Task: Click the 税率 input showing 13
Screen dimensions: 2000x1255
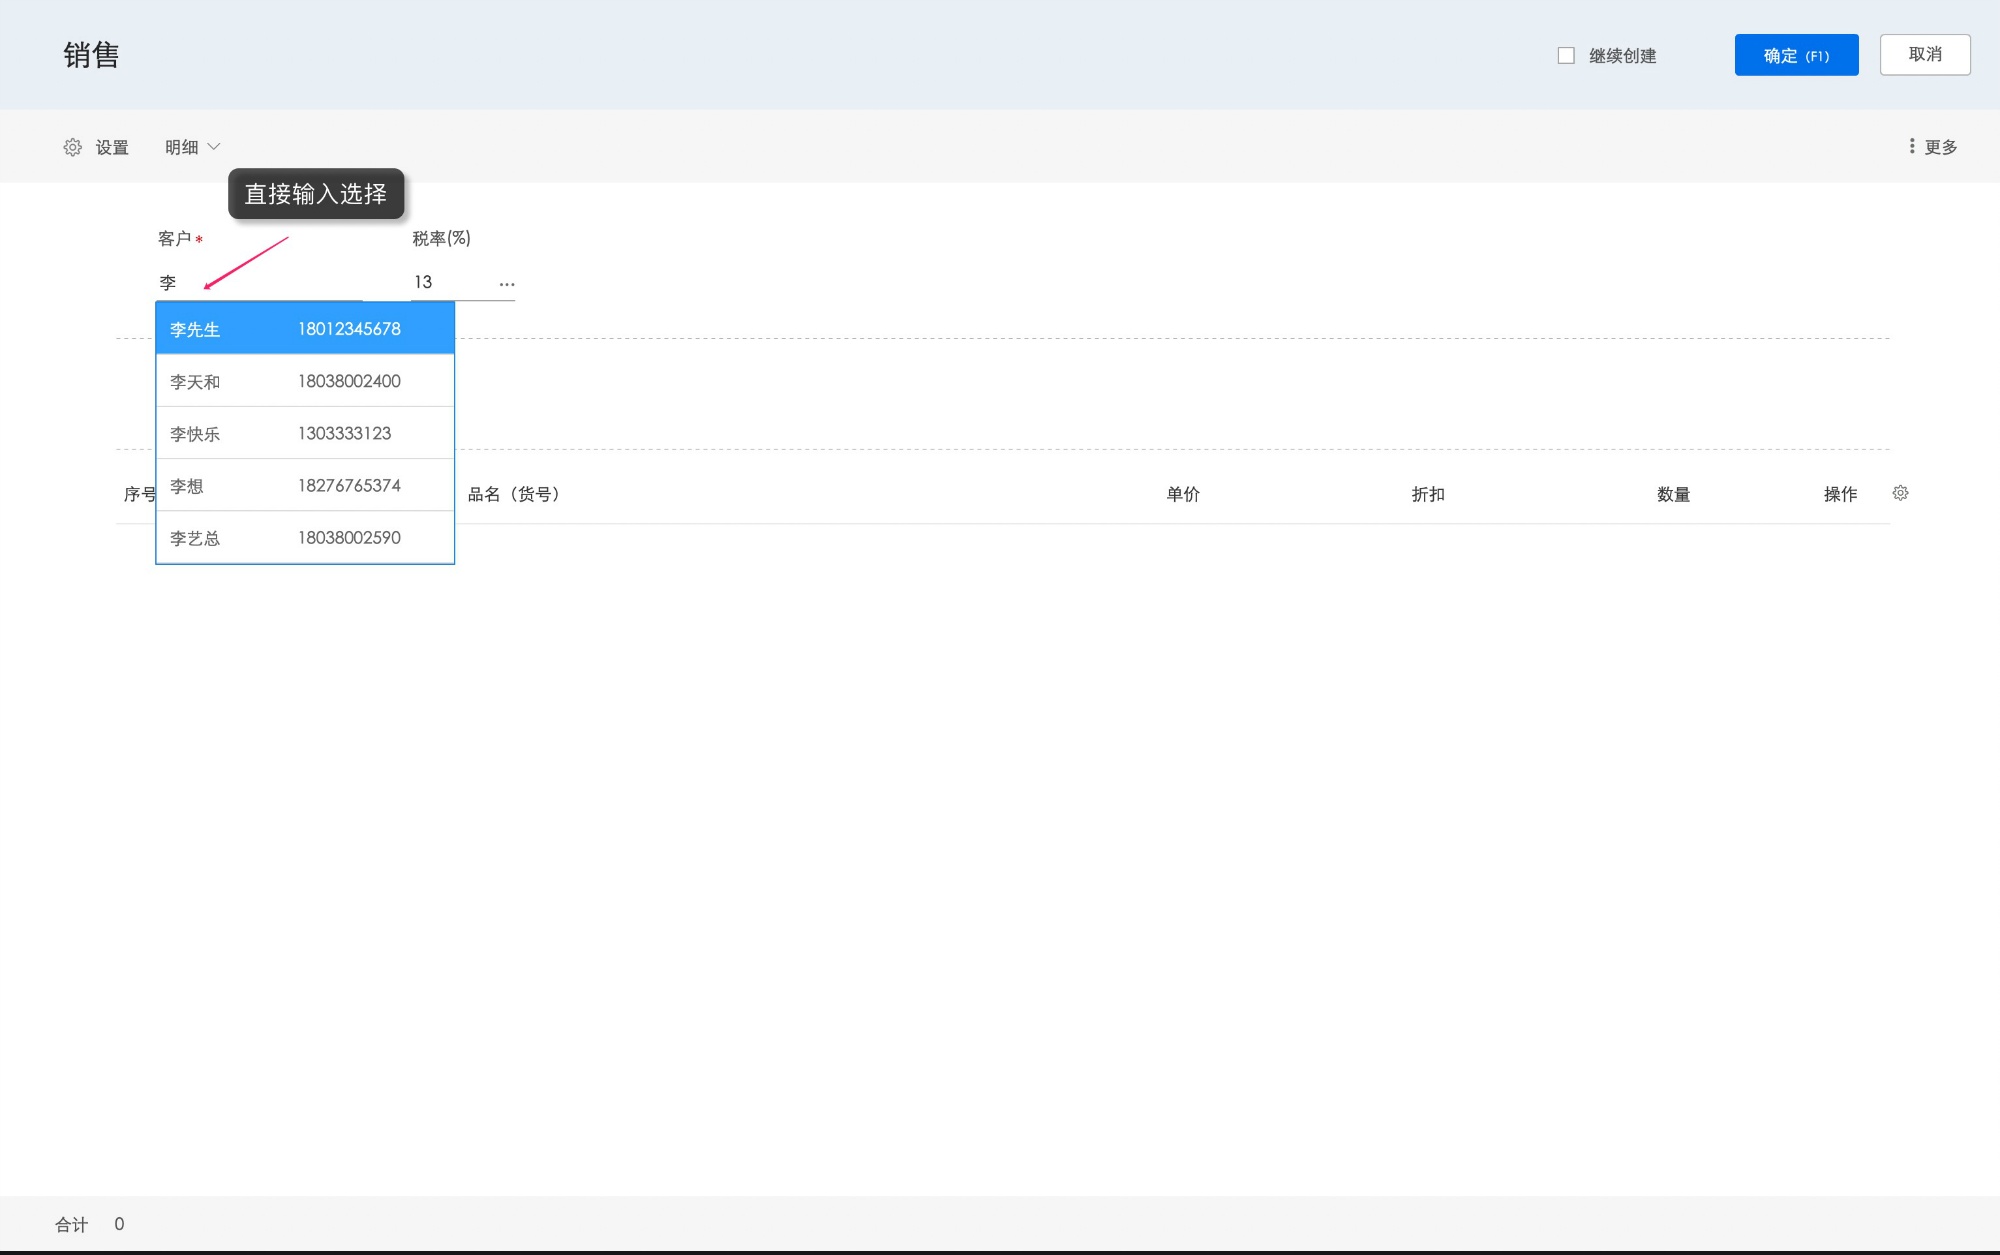Action: coord(450,283)
